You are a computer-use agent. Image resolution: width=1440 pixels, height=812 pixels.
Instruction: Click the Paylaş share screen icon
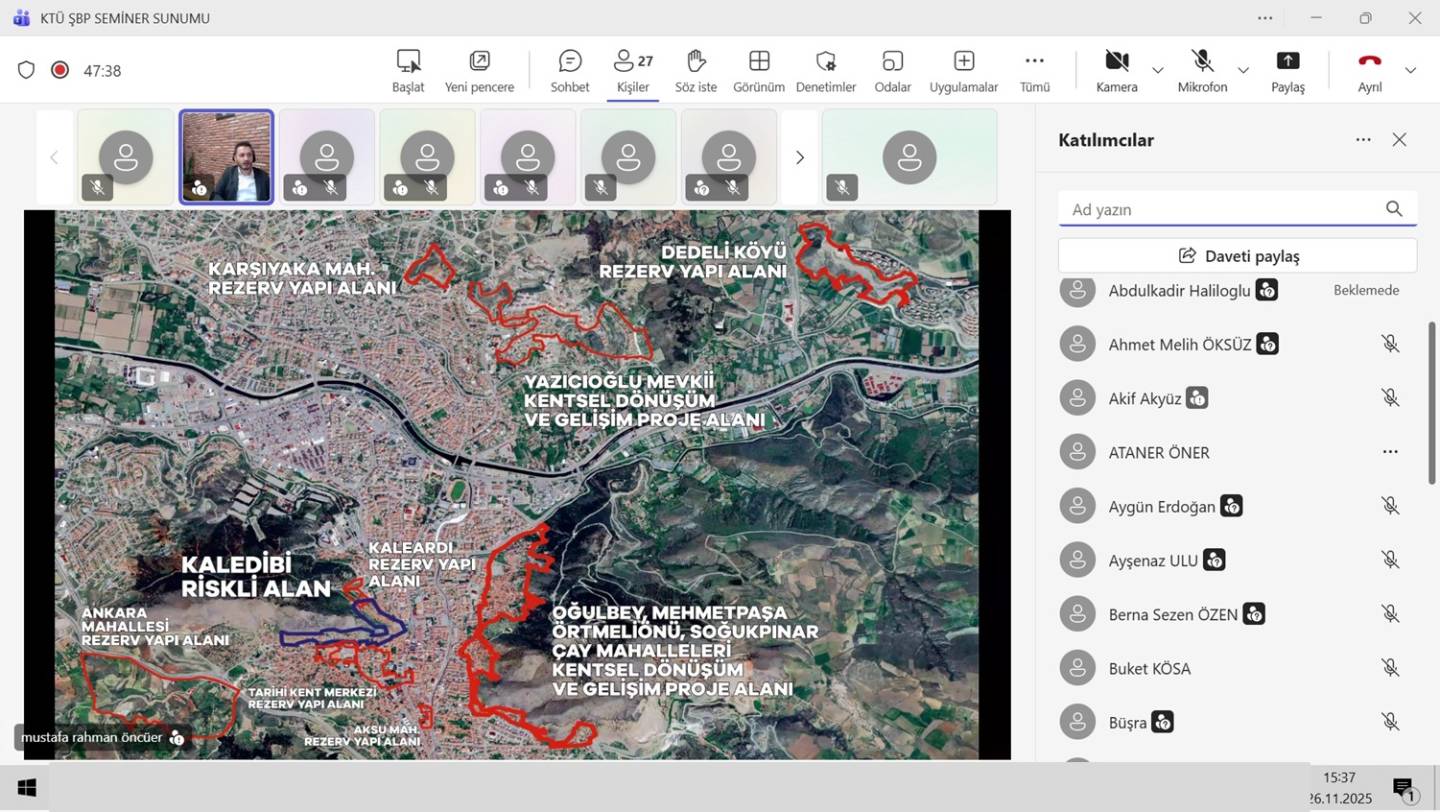(x=1287, y=71)
